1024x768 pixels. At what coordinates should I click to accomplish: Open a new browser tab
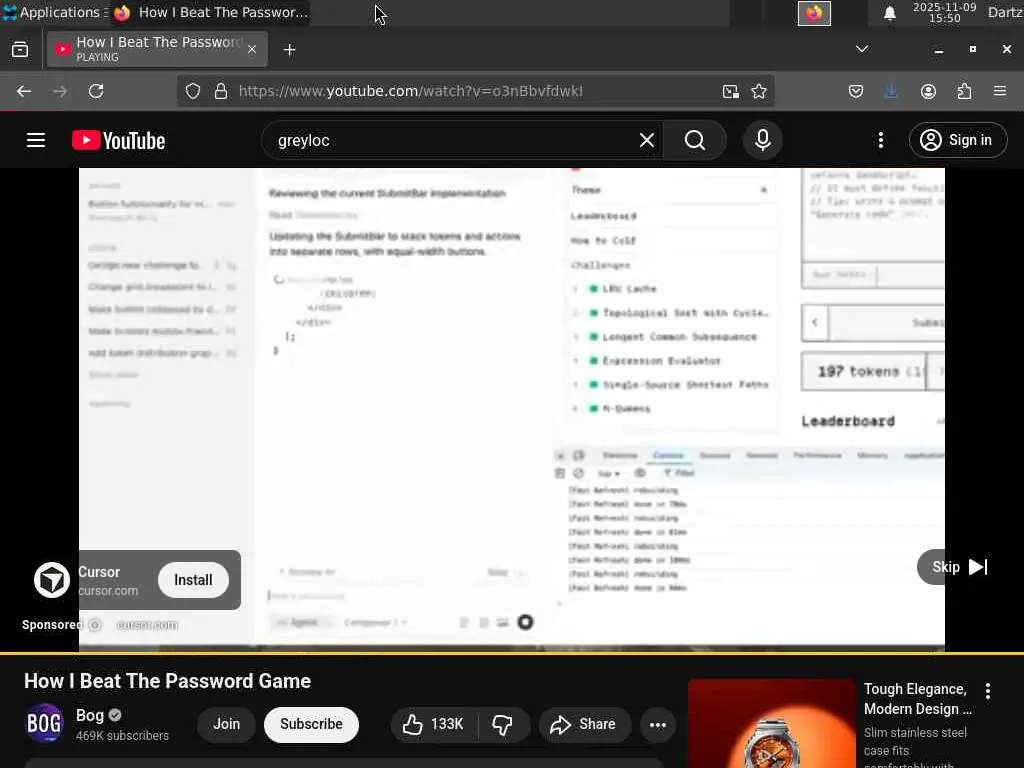click(289, 50)
